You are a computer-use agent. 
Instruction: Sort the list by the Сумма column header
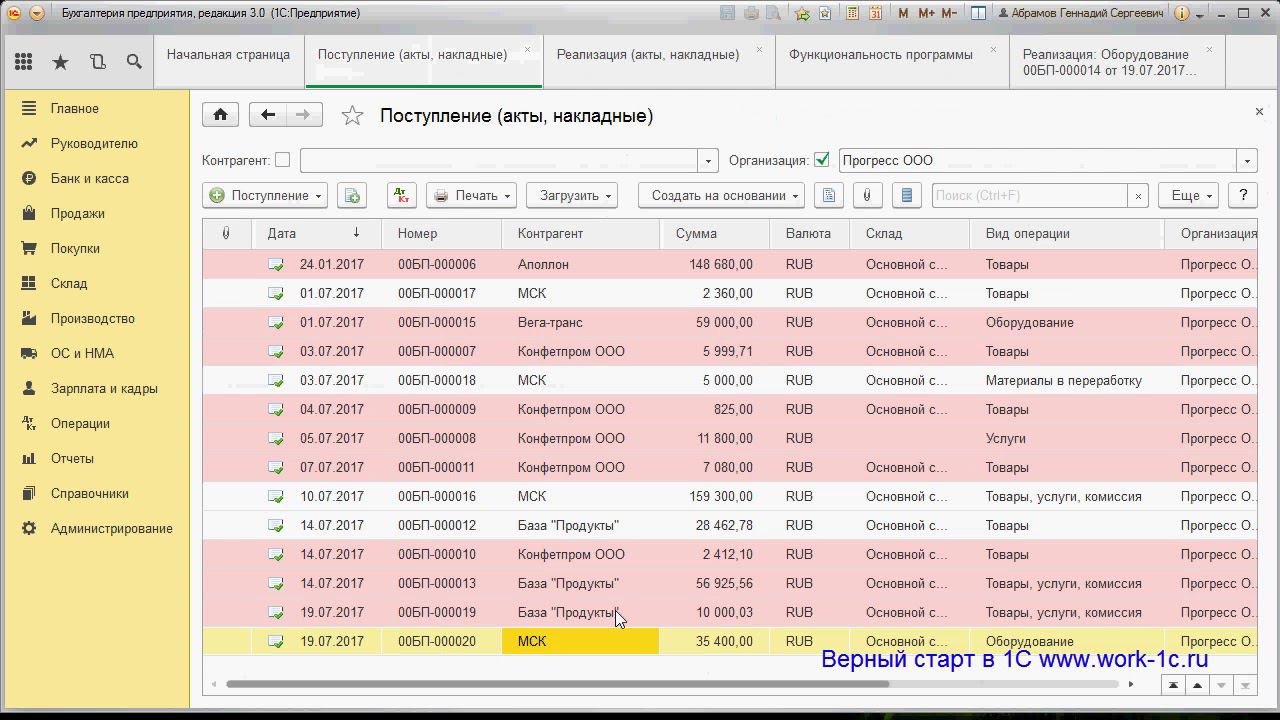(x=715, y=233)
